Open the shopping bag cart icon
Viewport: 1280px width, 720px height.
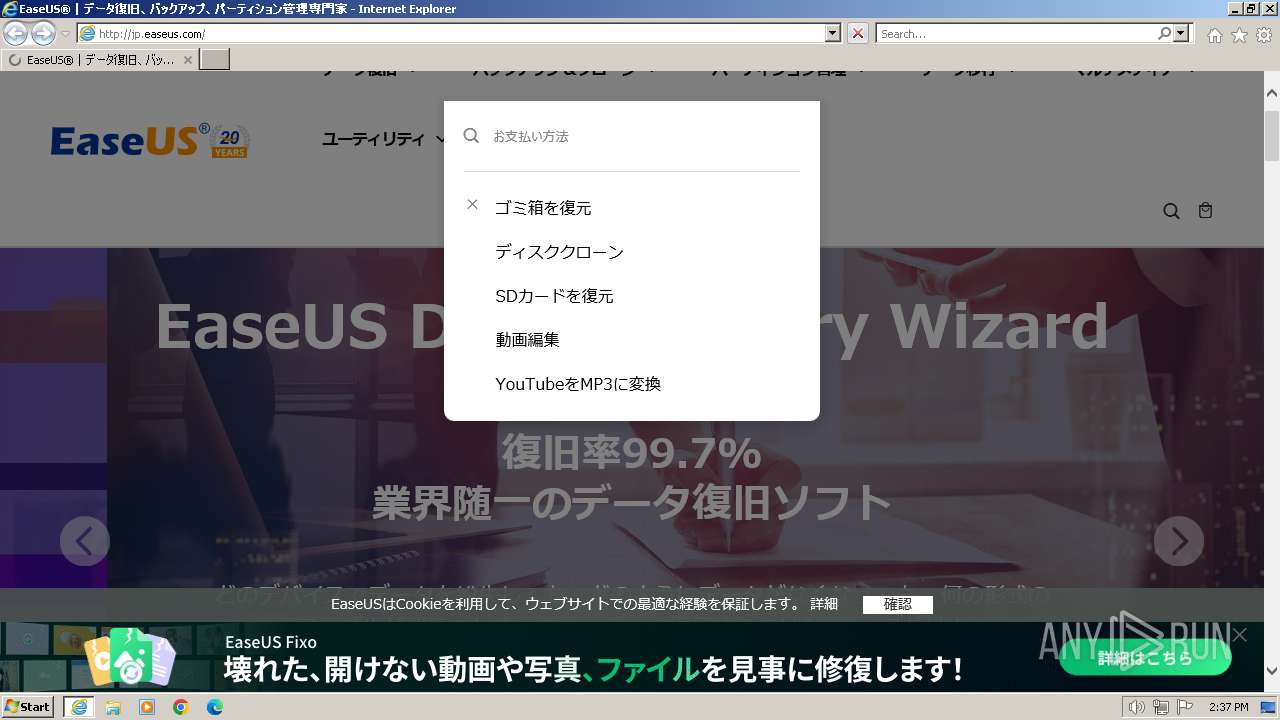point(1205,211)
